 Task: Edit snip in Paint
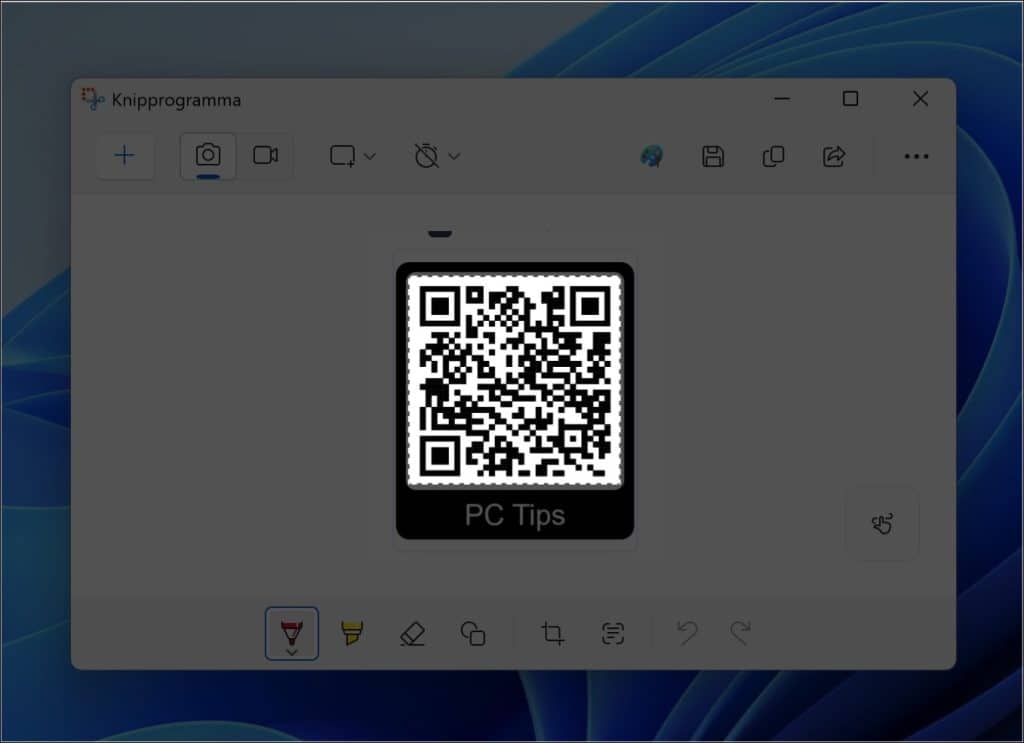pos(652,157)
